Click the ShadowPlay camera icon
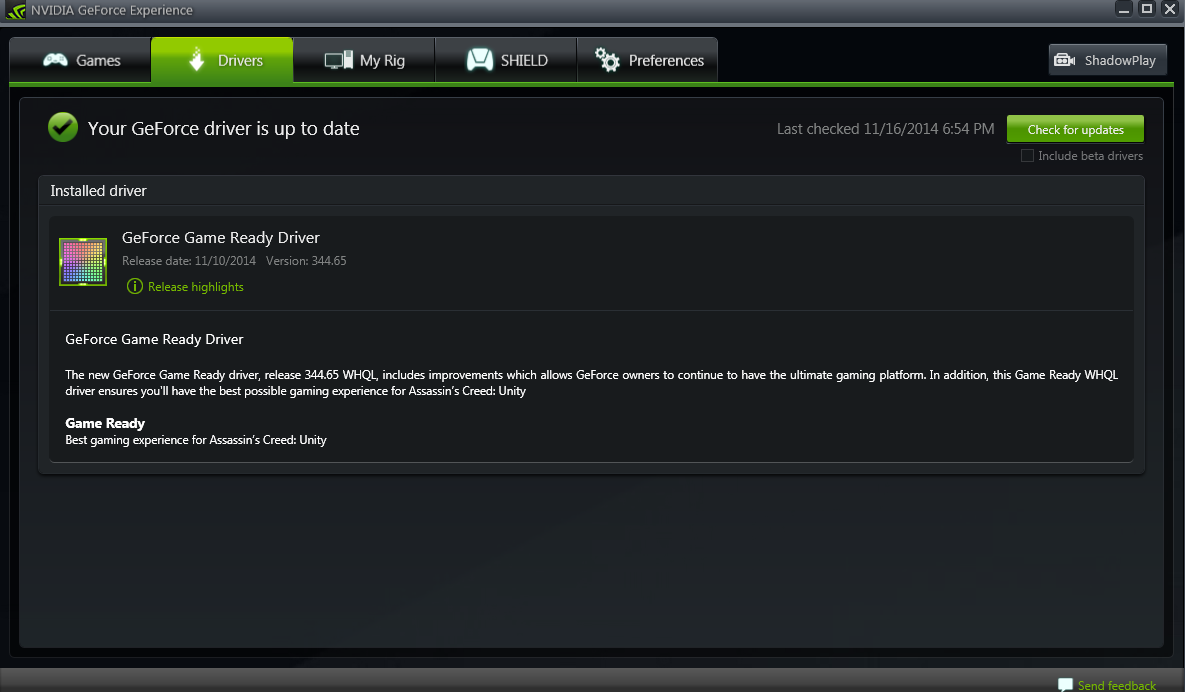This screenshot has width=1185, height=692. [x=1065, y=60]
